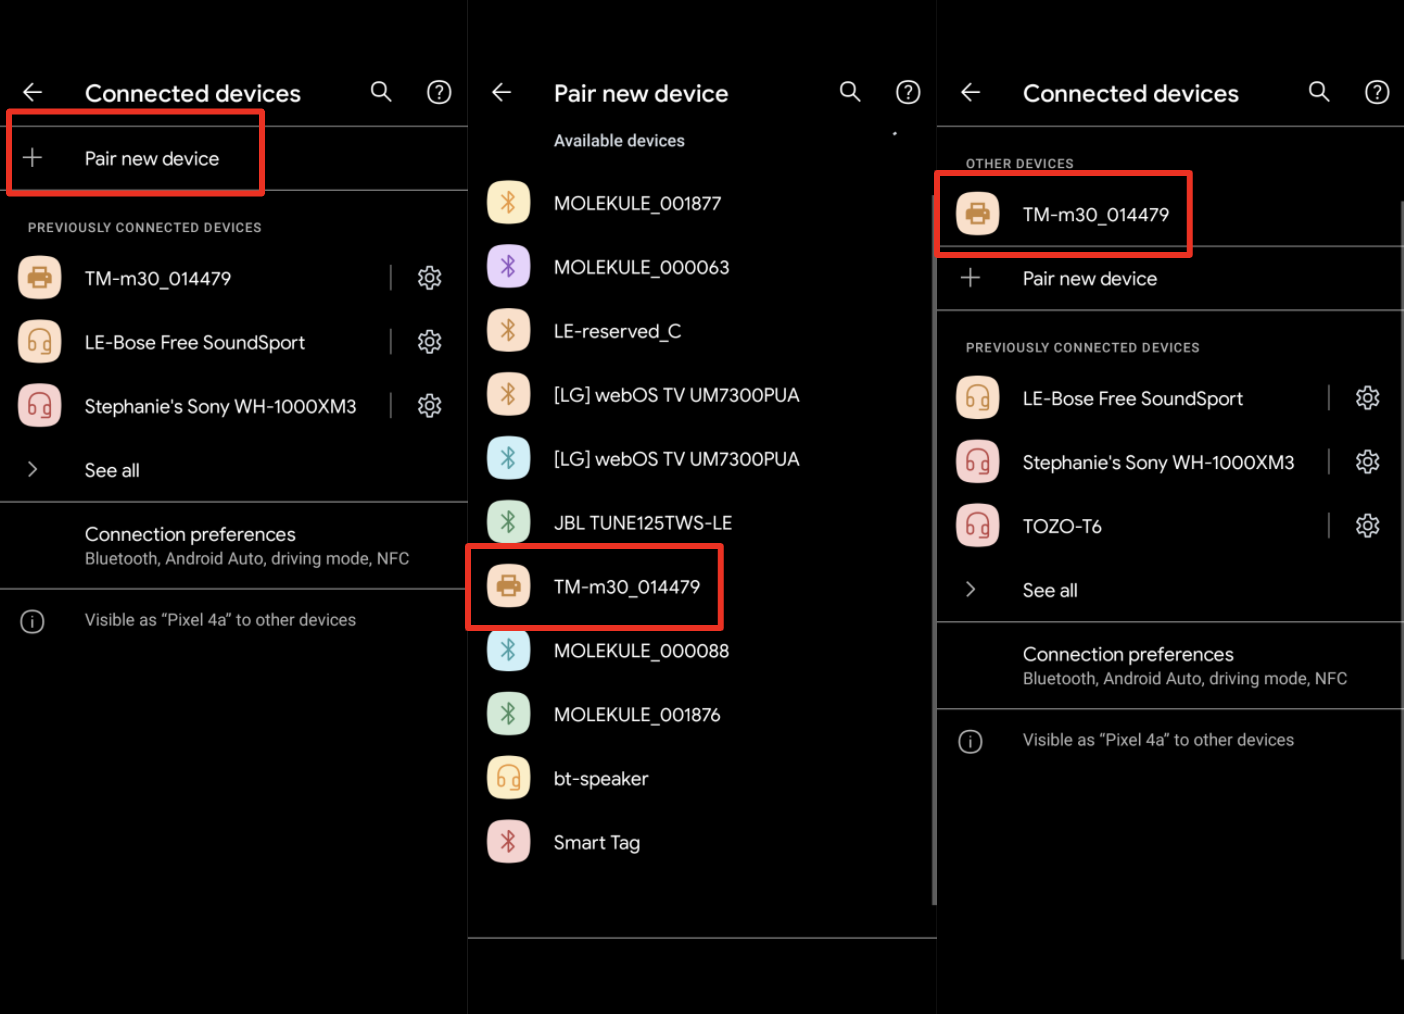Viewport: 1404px width, 1014px height.
Task: Tap purple Bluetooth icon for MOLEKULE_000063
Action: 508,267
